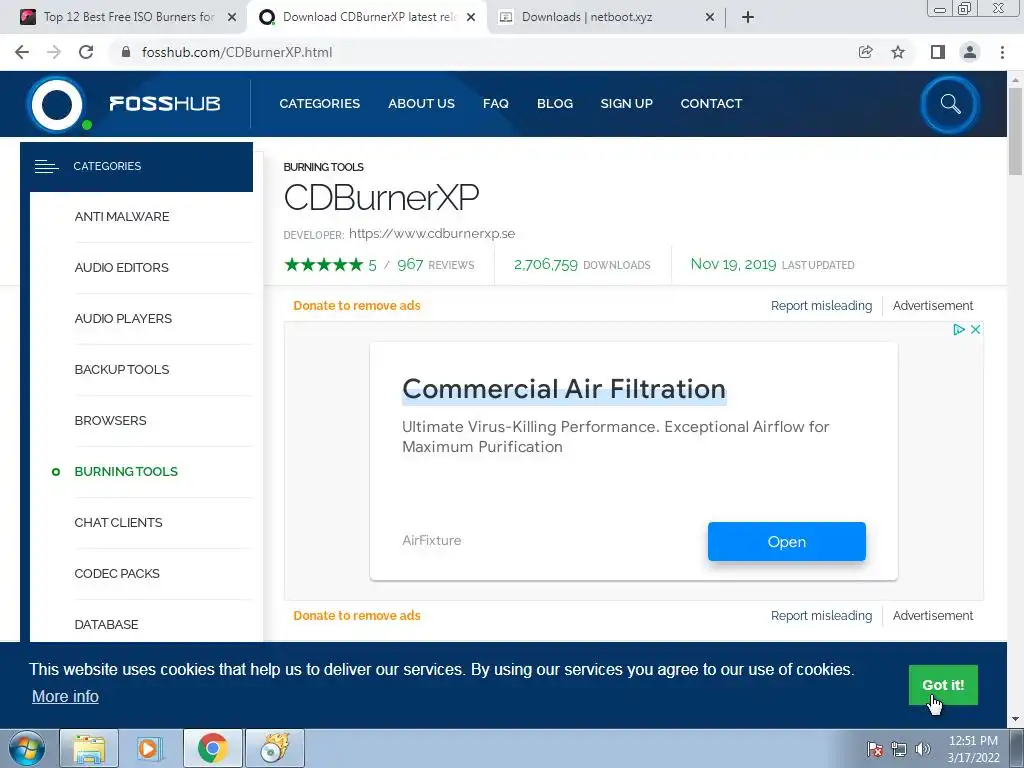This screenshot has height=768, width=1024.
Task: Accept cookies with Got it! button
Action: (943, 685)
